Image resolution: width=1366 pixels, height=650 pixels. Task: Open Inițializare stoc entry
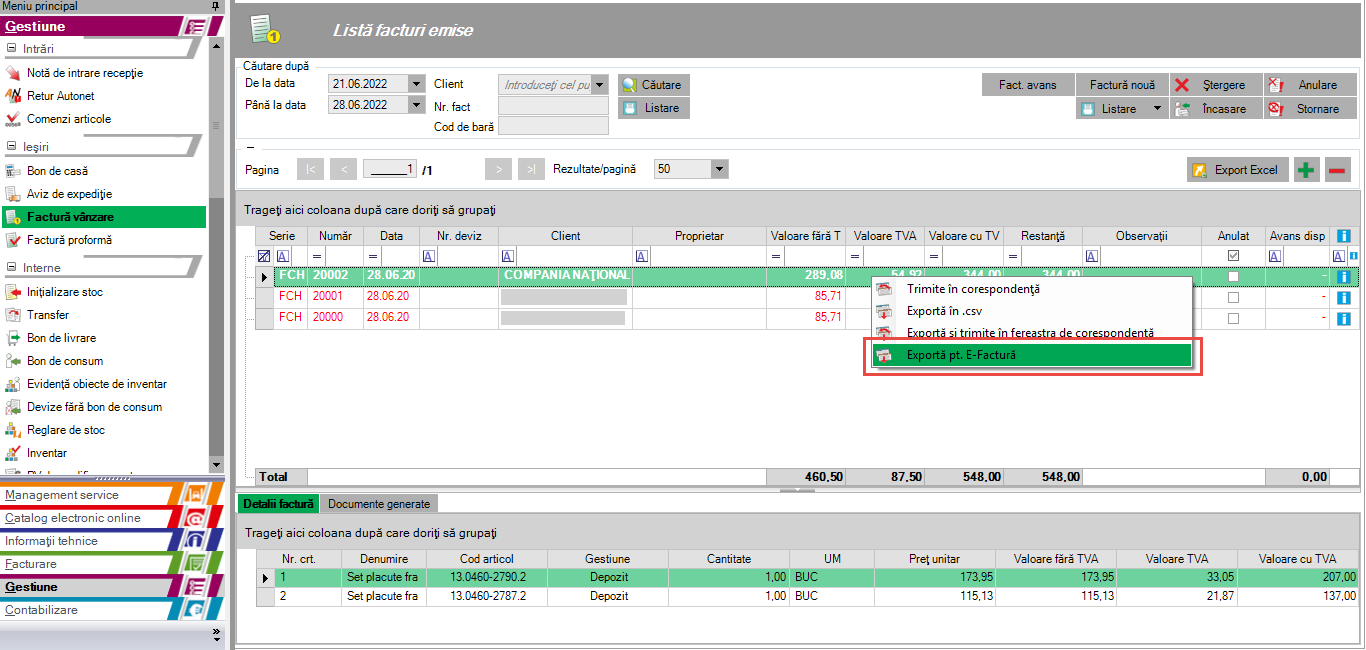tap(65, 292)
